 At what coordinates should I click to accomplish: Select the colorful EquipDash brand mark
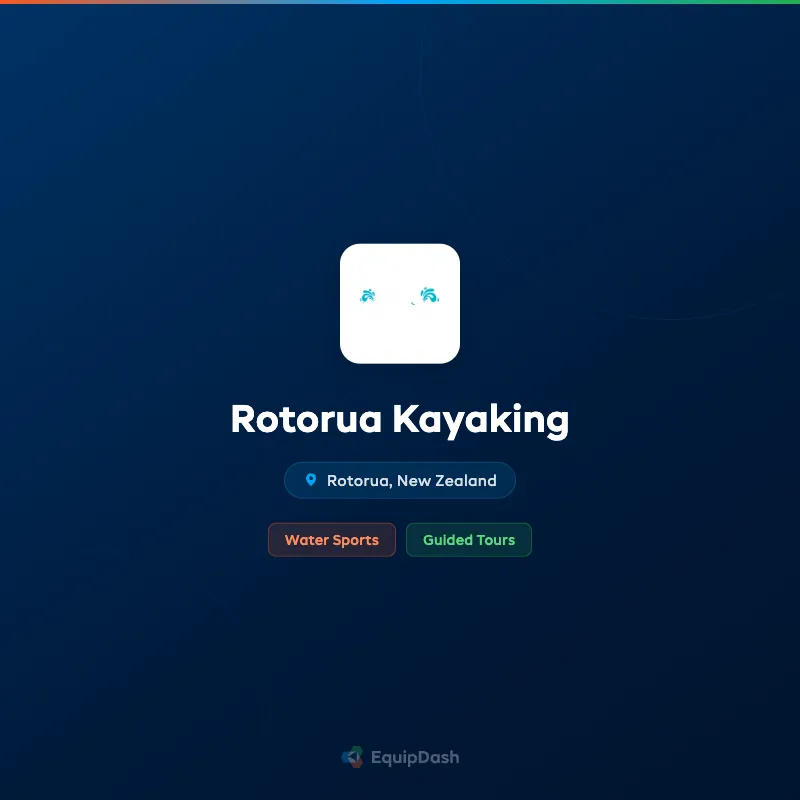pyautogui.click(x=351, y=757)
